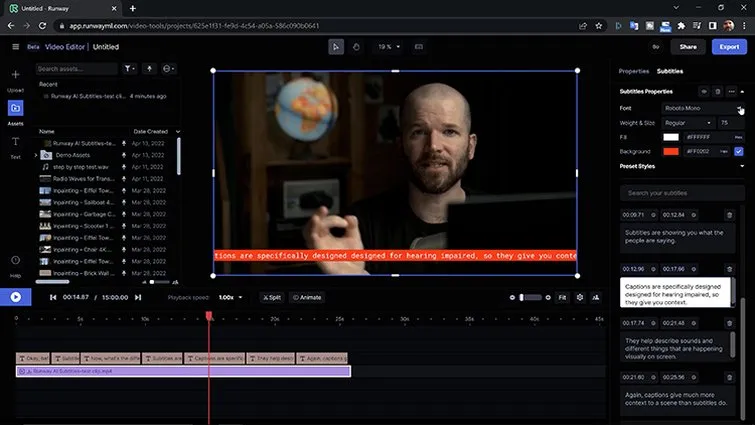
Task: Select the hand pan tool
Action: tap(358, 46)
